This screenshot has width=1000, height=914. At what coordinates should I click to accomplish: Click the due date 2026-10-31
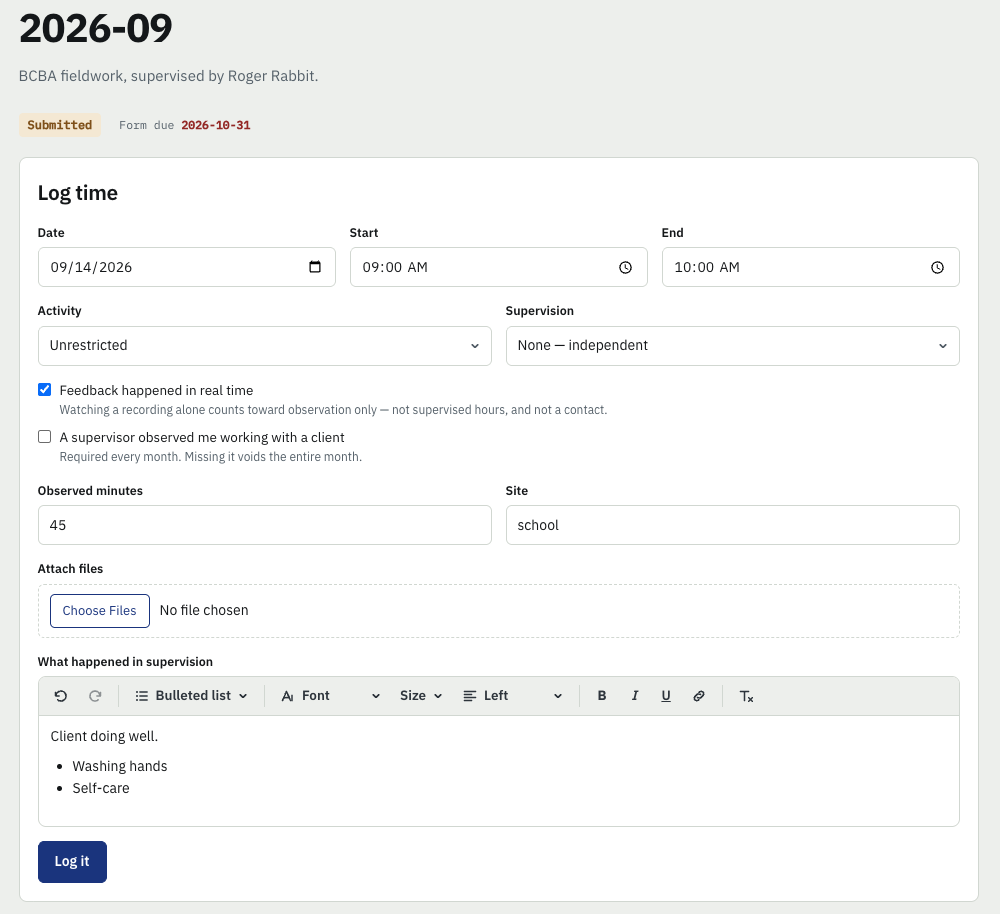(x=216, y=125)
